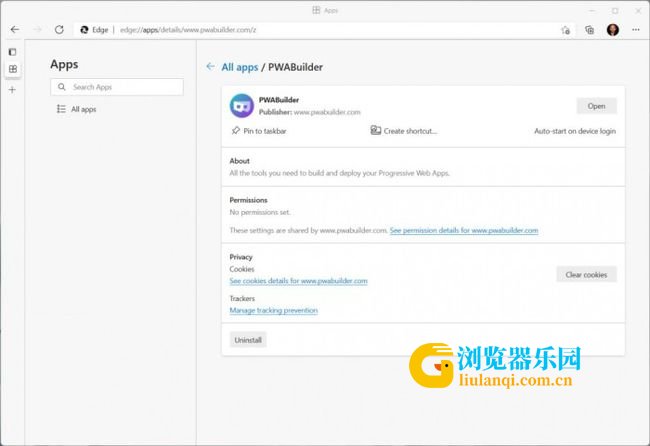Click the pin icon next to Pin to taskbar
Image resolution: width=650 pixels, height=446 pixels.
pos(235,131)
